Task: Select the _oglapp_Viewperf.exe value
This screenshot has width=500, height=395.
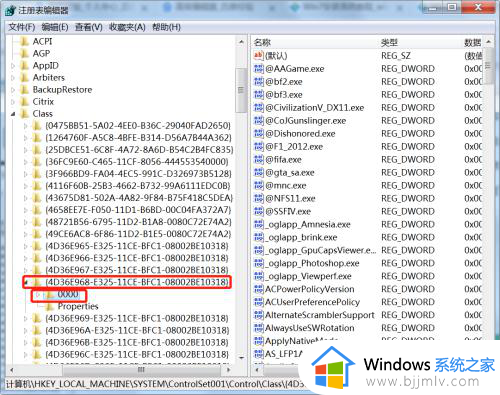Action: pos(308,276)
